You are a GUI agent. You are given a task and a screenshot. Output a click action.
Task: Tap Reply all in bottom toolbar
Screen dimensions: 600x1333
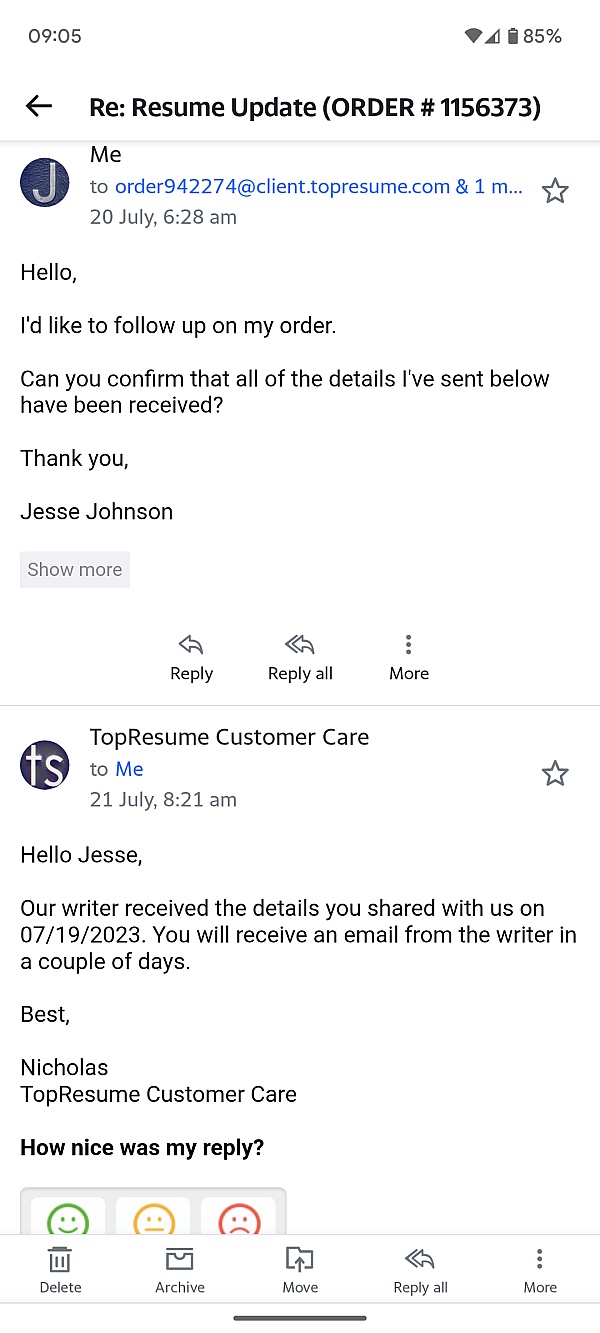420,1270
